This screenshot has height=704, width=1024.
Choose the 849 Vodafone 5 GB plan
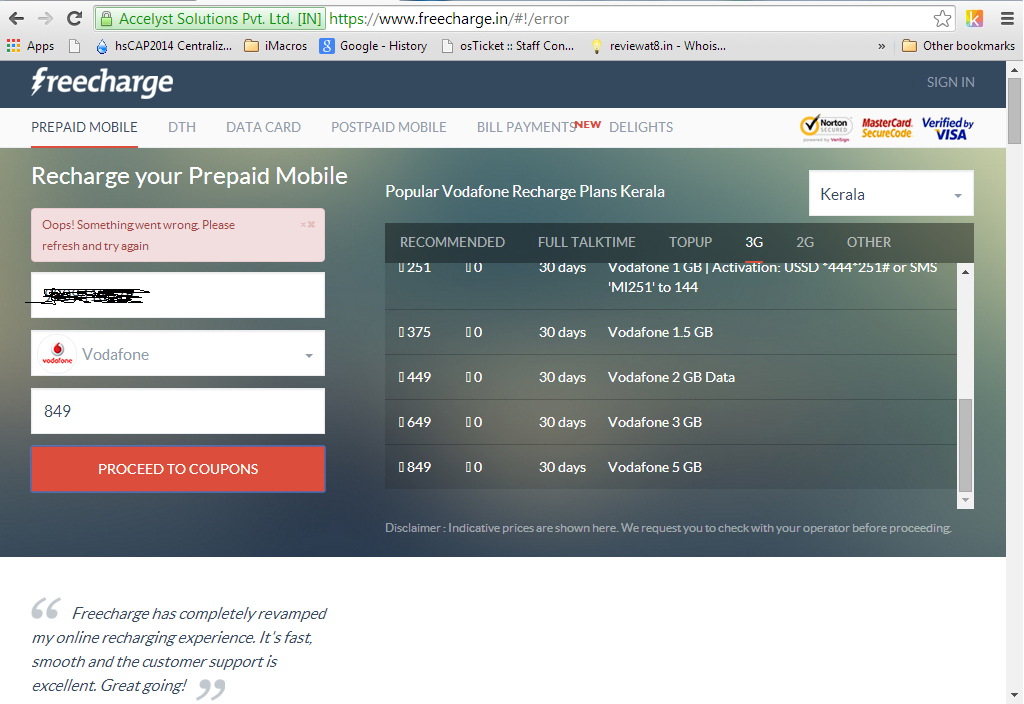671,468
